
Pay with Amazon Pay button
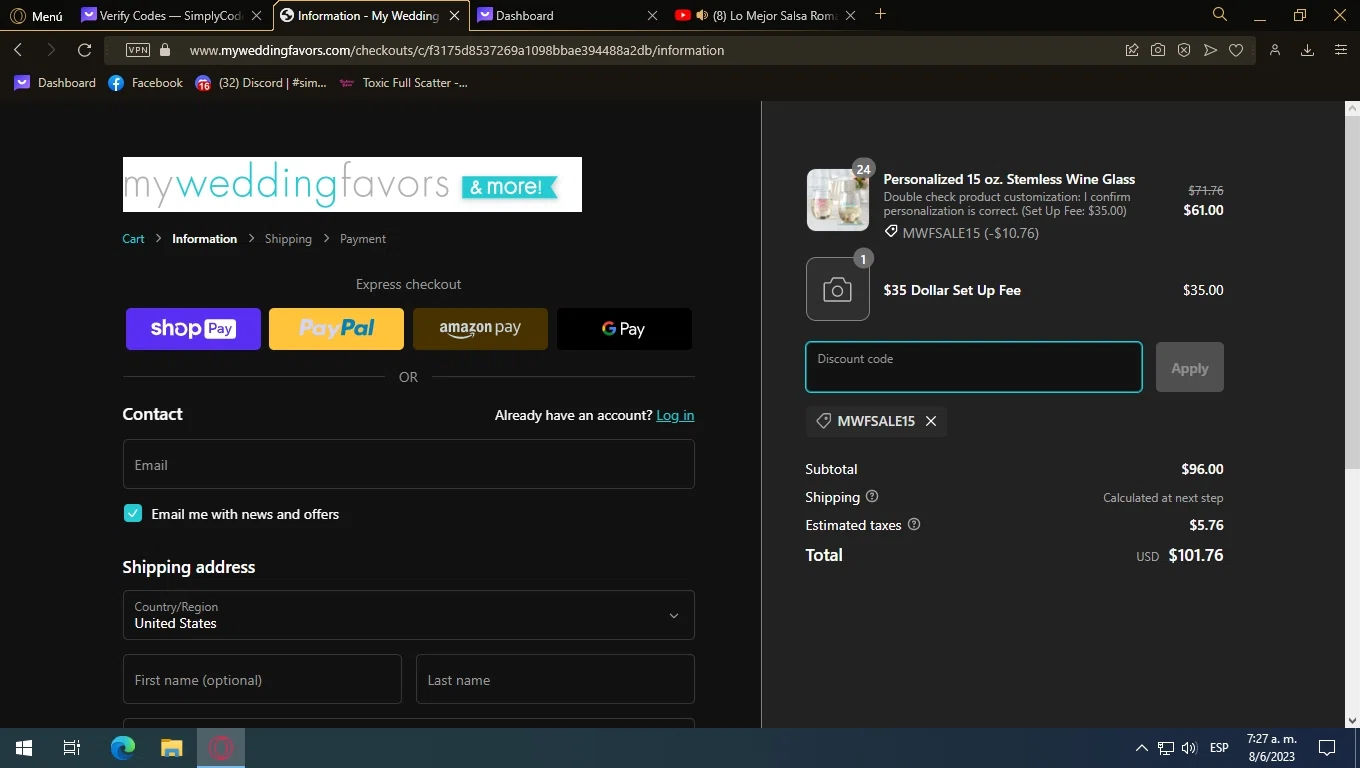[x=480, y=329]
